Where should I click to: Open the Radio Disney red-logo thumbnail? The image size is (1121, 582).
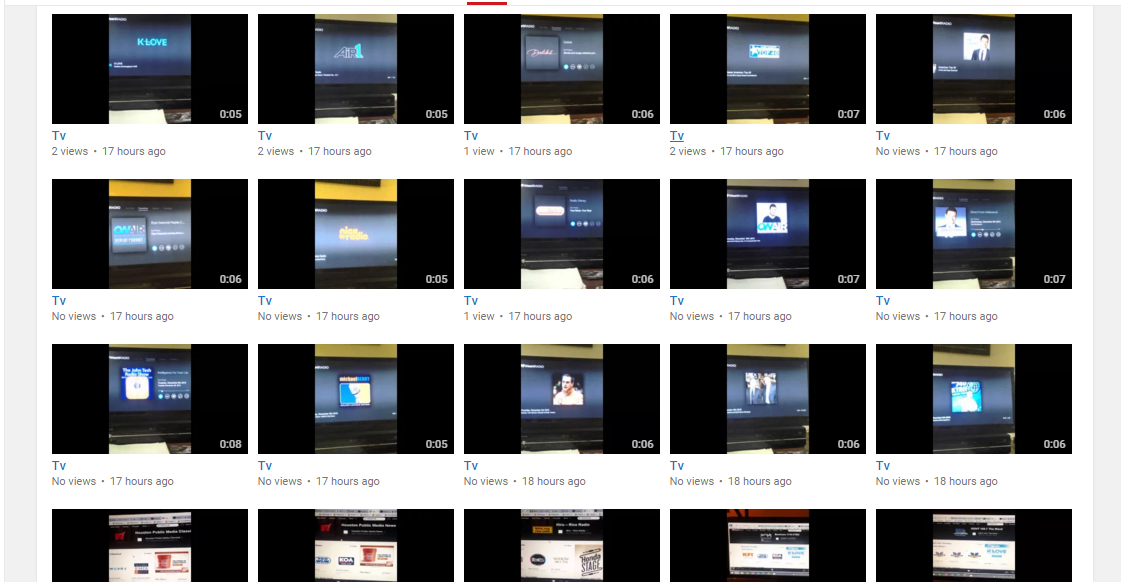(562, 234)
